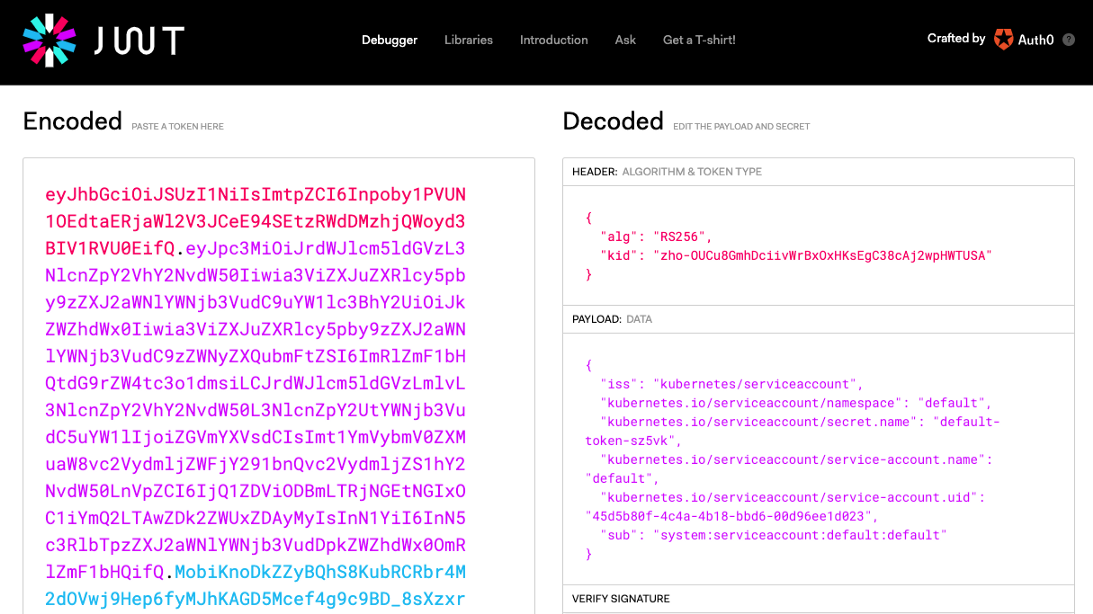The image size is (1093, 614).
Task: Click the colorful JWT pinwheel logo
Action: pyautogui.click(x=49, y=40)
